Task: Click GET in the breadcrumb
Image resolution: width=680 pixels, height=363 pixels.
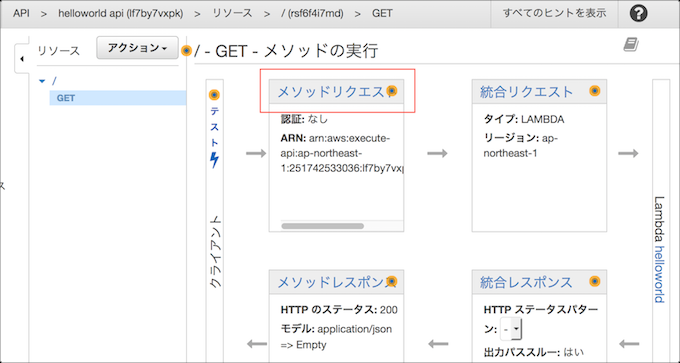Action: [382, 13]
